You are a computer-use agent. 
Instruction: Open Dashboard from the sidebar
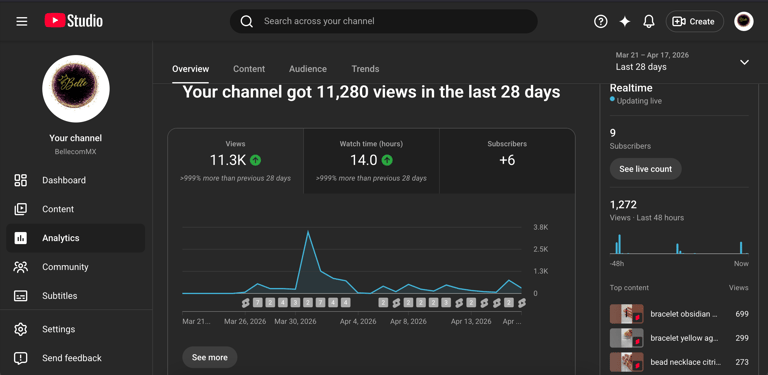pos(75,180)
